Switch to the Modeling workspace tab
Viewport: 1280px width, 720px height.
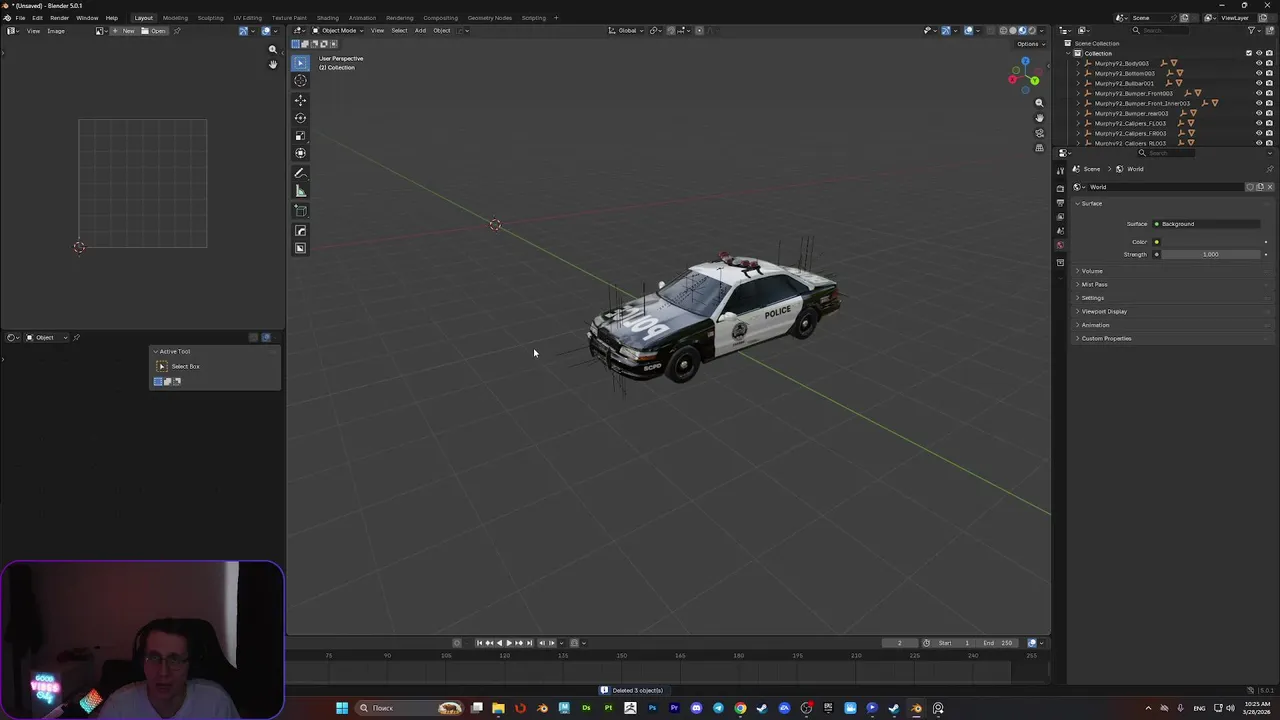pos(175,18)
